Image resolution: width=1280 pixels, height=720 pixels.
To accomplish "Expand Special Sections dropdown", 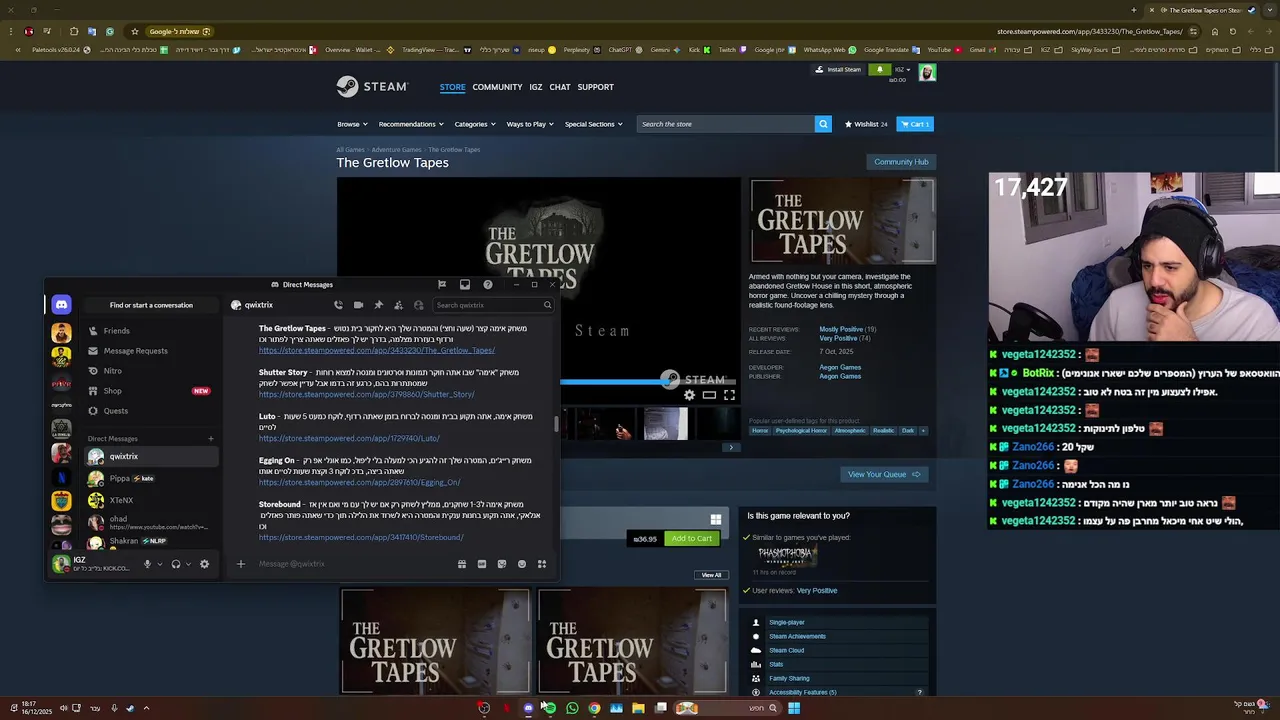I will pyautogui.click(x=594, y=124).
